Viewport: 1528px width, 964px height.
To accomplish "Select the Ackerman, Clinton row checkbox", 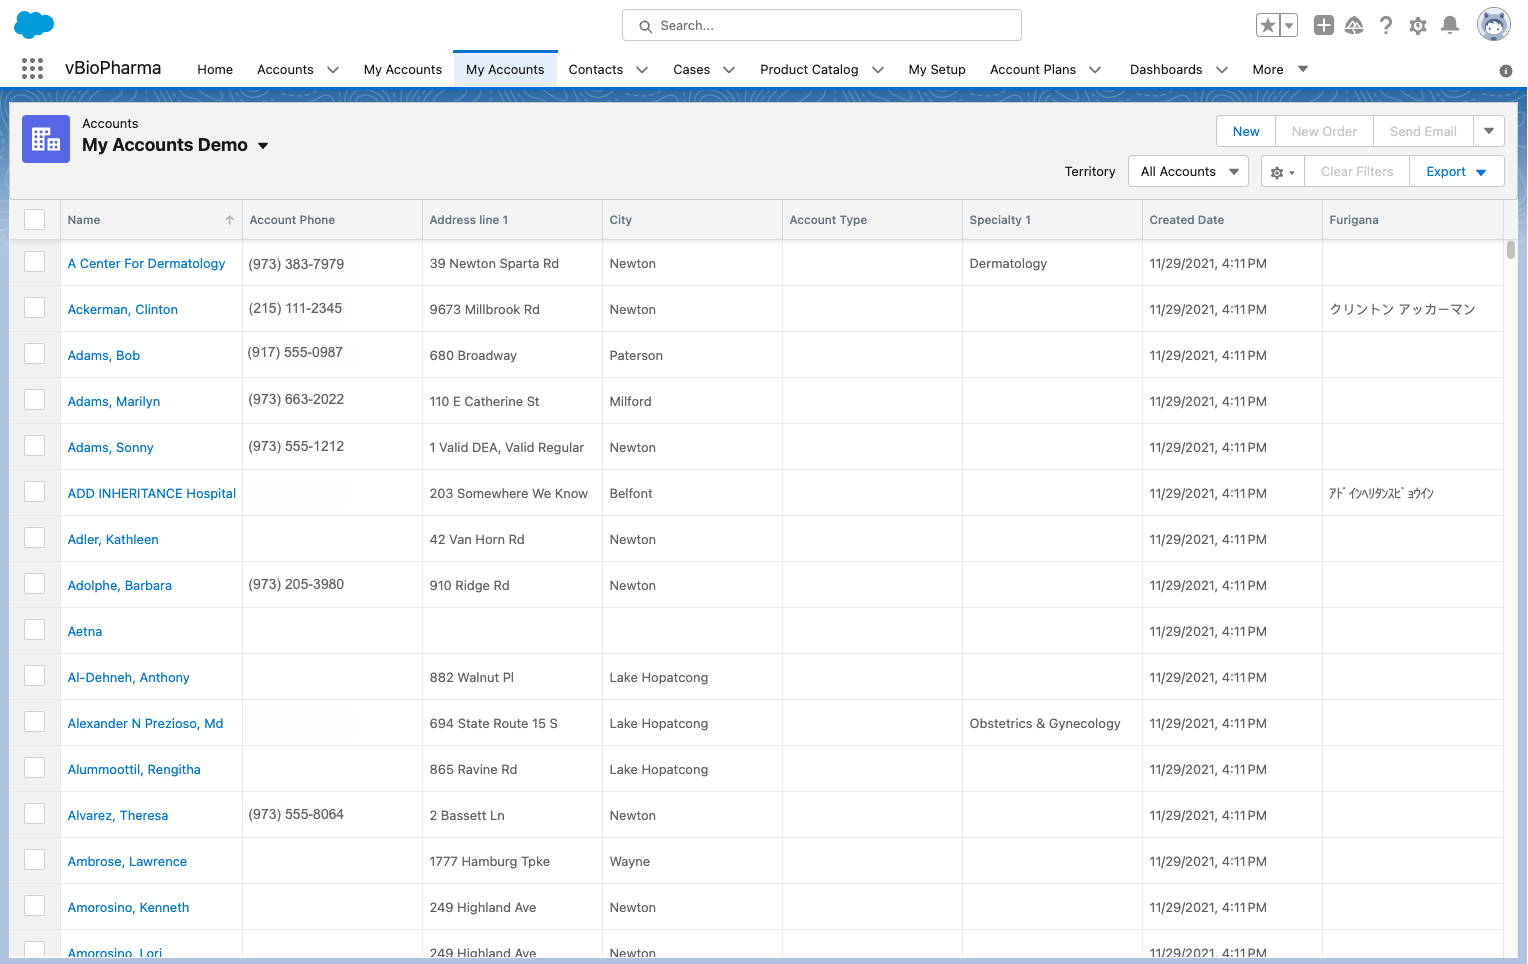I will [35, 308].
